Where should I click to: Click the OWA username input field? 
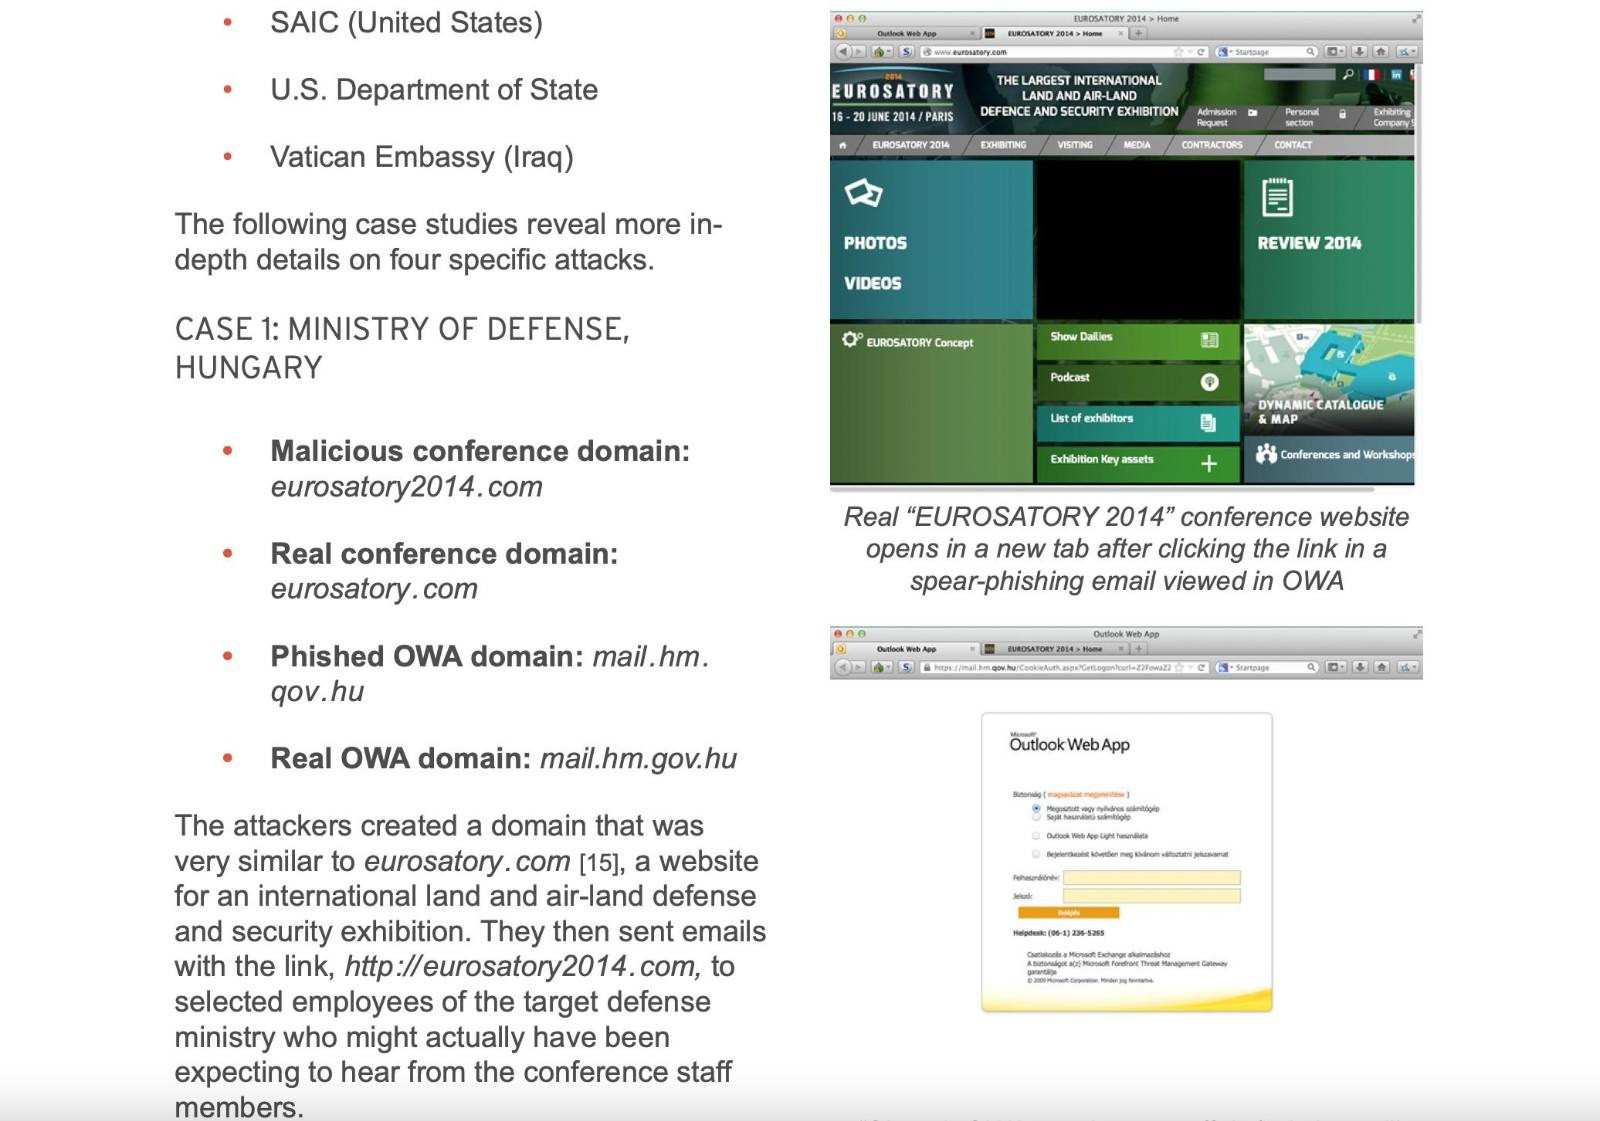click(x=1151, y=878)
